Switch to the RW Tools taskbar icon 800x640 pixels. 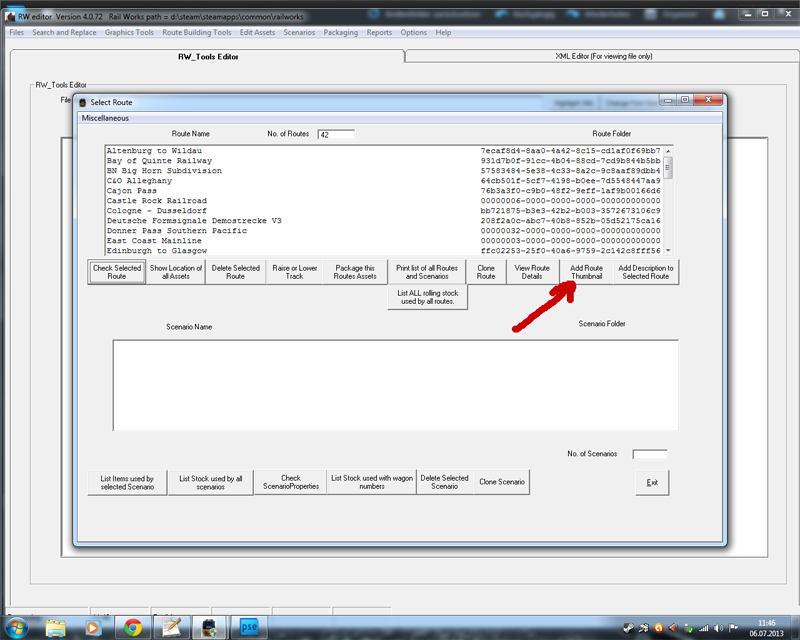click(x=210, y=627)
